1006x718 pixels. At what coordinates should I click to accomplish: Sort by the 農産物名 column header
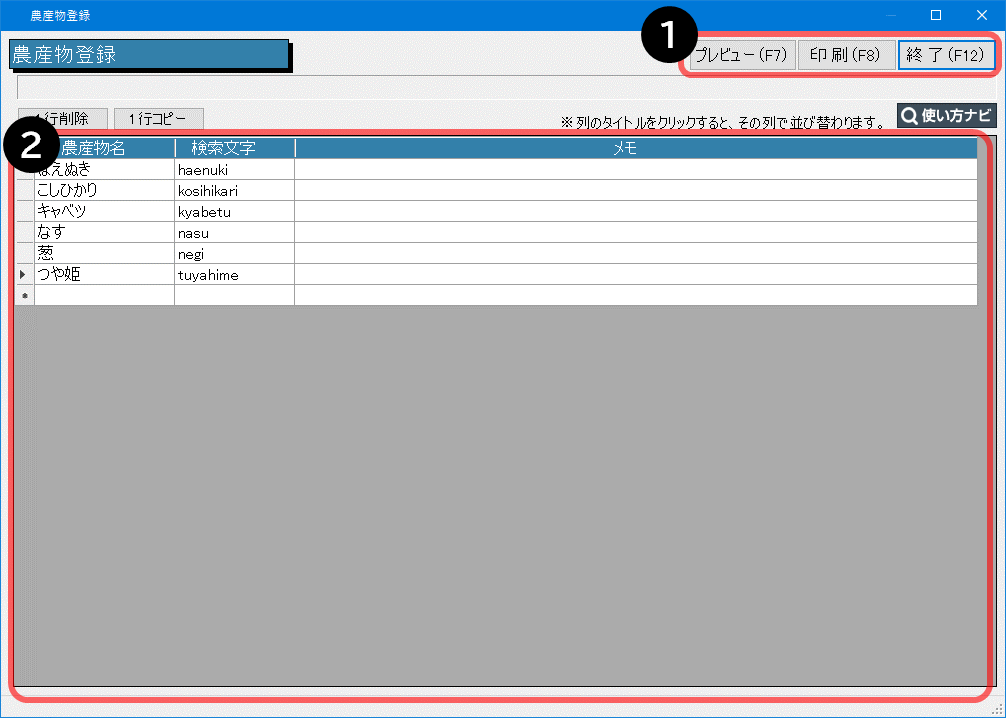pos(105,148)
